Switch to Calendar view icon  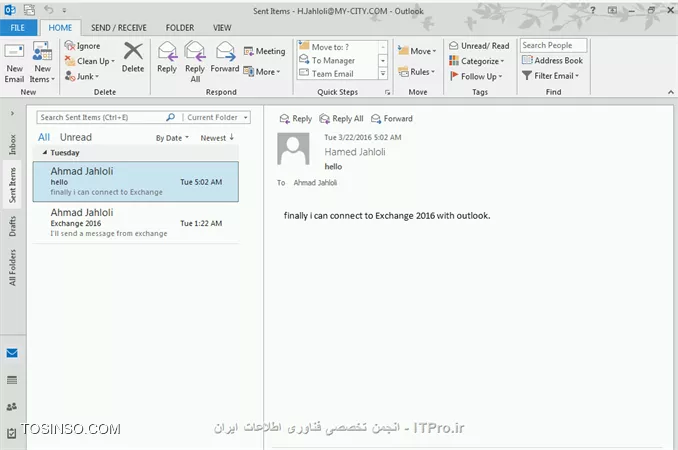tap(12, 380)
